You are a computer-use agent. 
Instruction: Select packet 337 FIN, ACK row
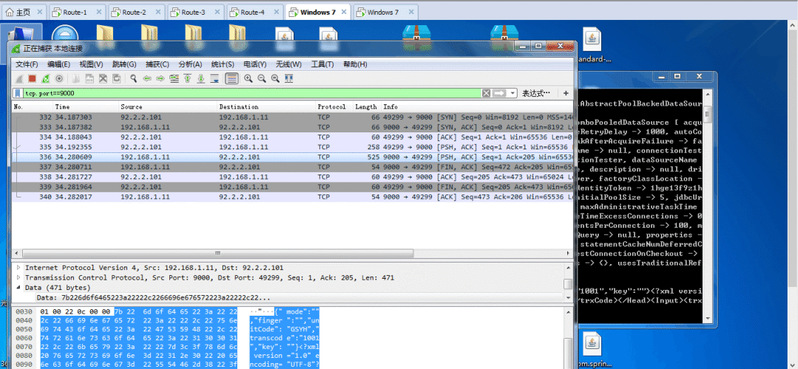point(293,167)
